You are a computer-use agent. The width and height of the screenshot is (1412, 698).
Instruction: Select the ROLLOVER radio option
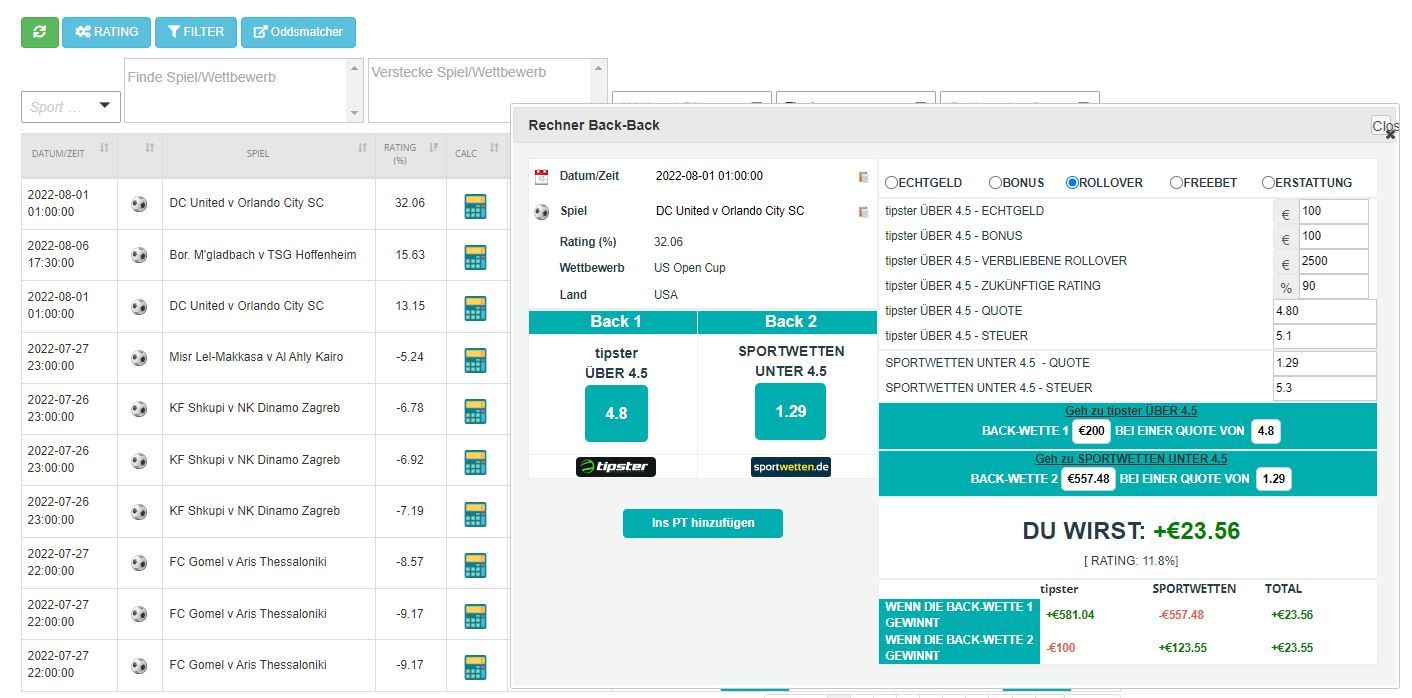(x=1072, y=183)
